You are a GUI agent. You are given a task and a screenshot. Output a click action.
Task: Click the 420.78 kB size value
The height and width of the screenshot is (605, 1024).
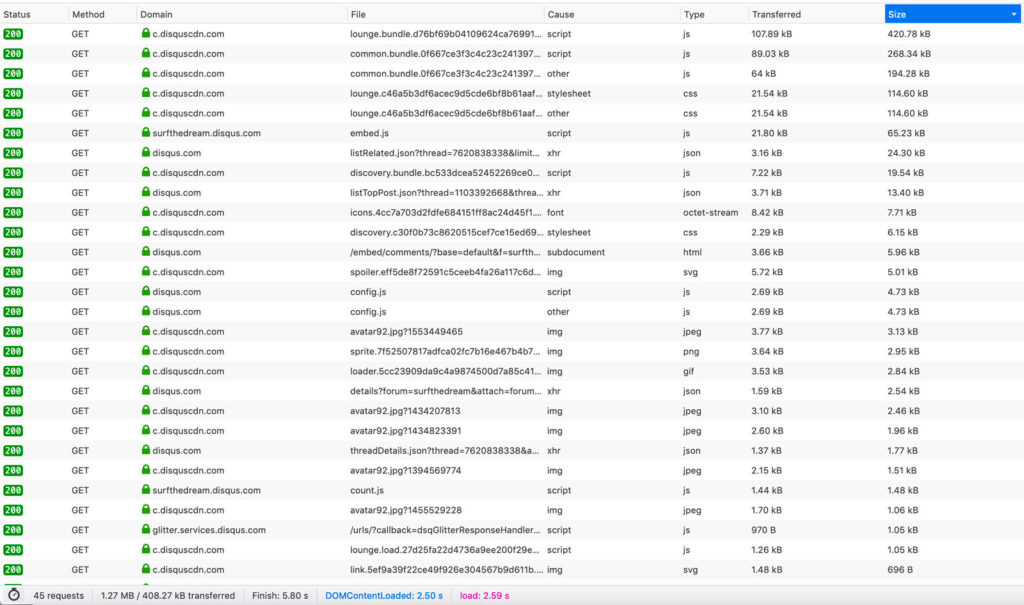(908, 34)
